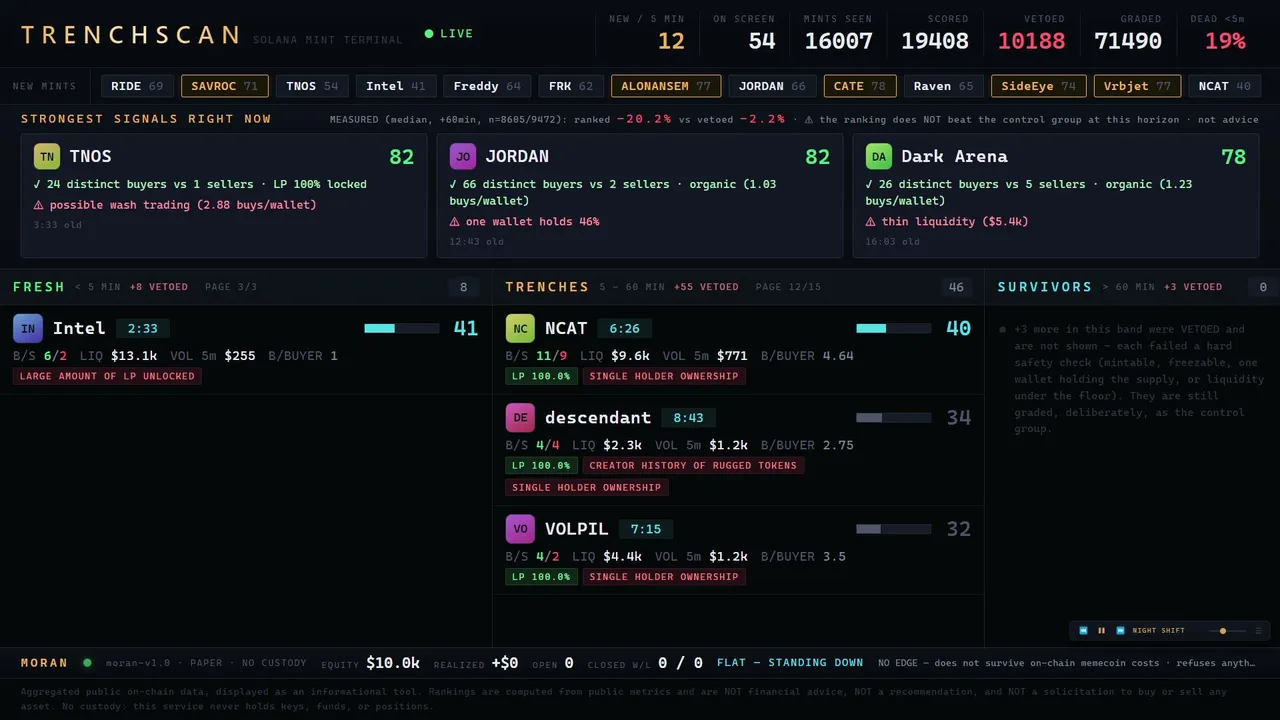This screenshot has width=1280, height=720.
Task: Select the Intel 41 mint chip
Action: click(x=395, y=86)
